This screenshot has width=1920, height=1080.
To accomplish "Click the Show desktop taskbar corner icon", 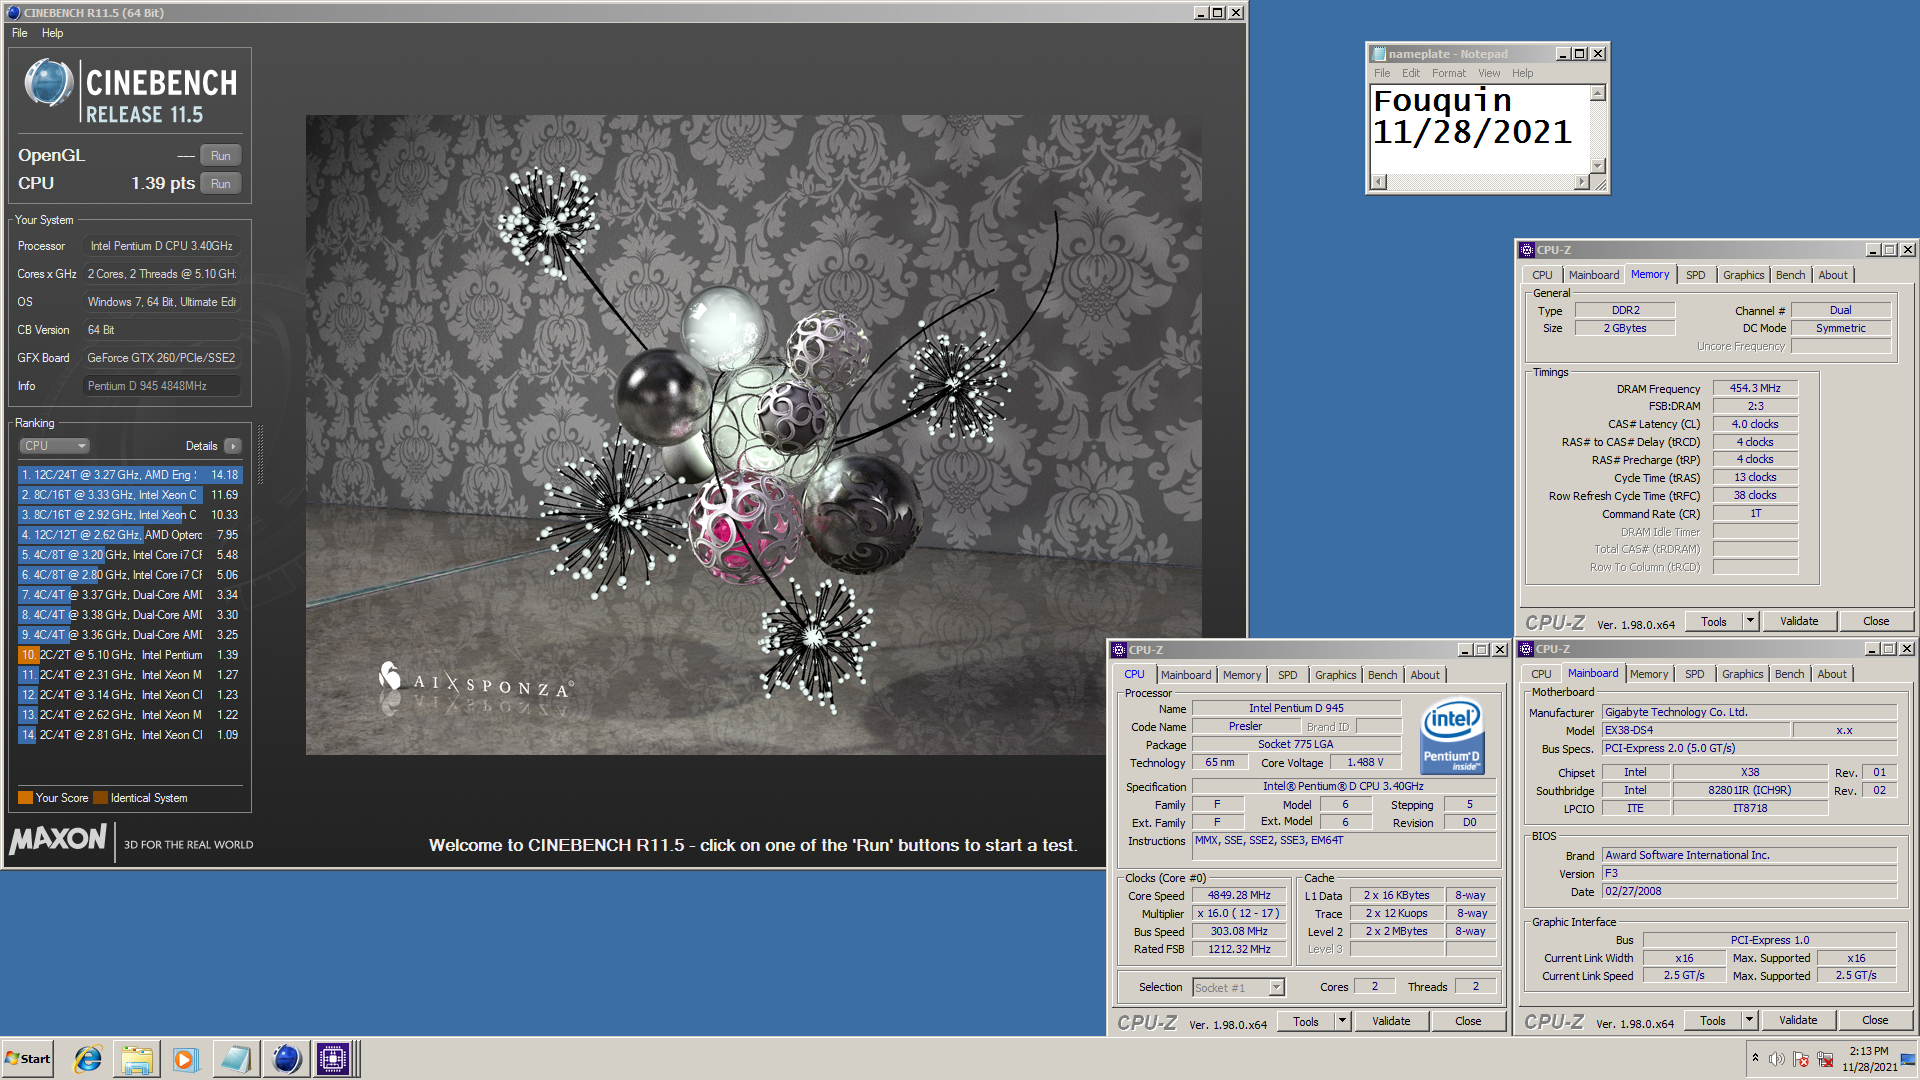I will click(x=1908, y=1058).
